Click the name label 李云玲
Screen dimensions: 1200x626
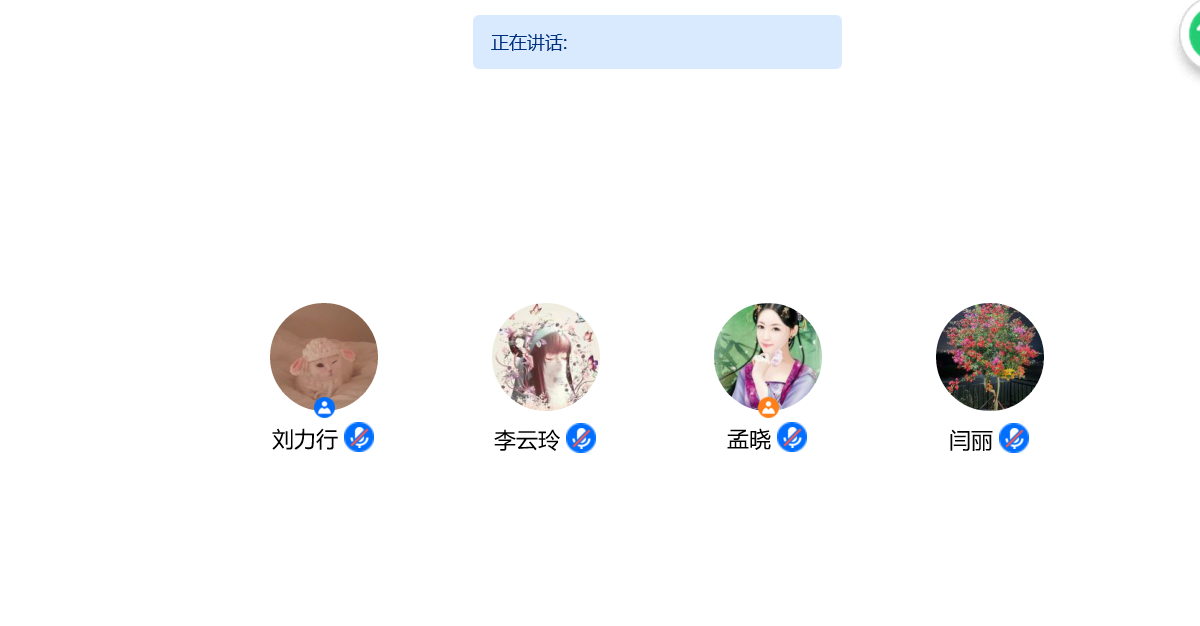click(527, 440)
